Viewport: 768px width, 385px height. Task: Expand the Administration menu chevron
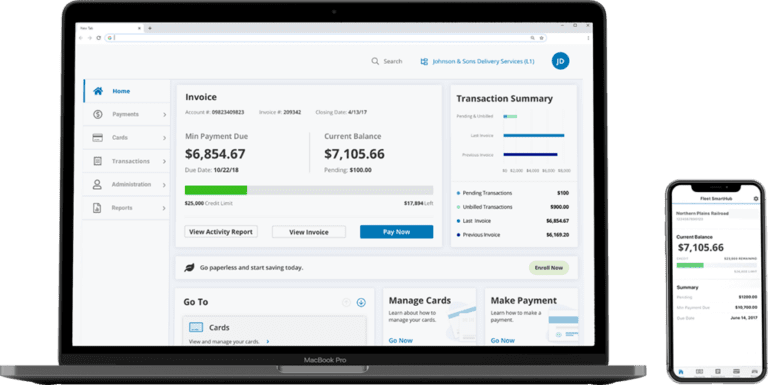165,185
